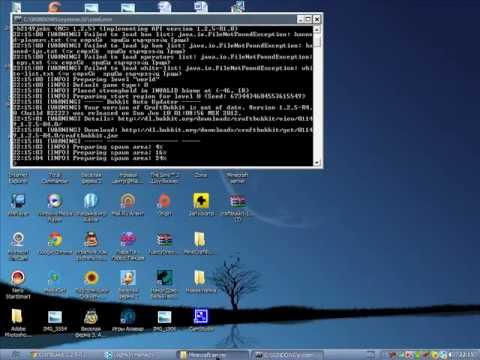
Task: Click the 'Preparing level "world"' console line
Action: pyautogui.click(x=86, y=79)
